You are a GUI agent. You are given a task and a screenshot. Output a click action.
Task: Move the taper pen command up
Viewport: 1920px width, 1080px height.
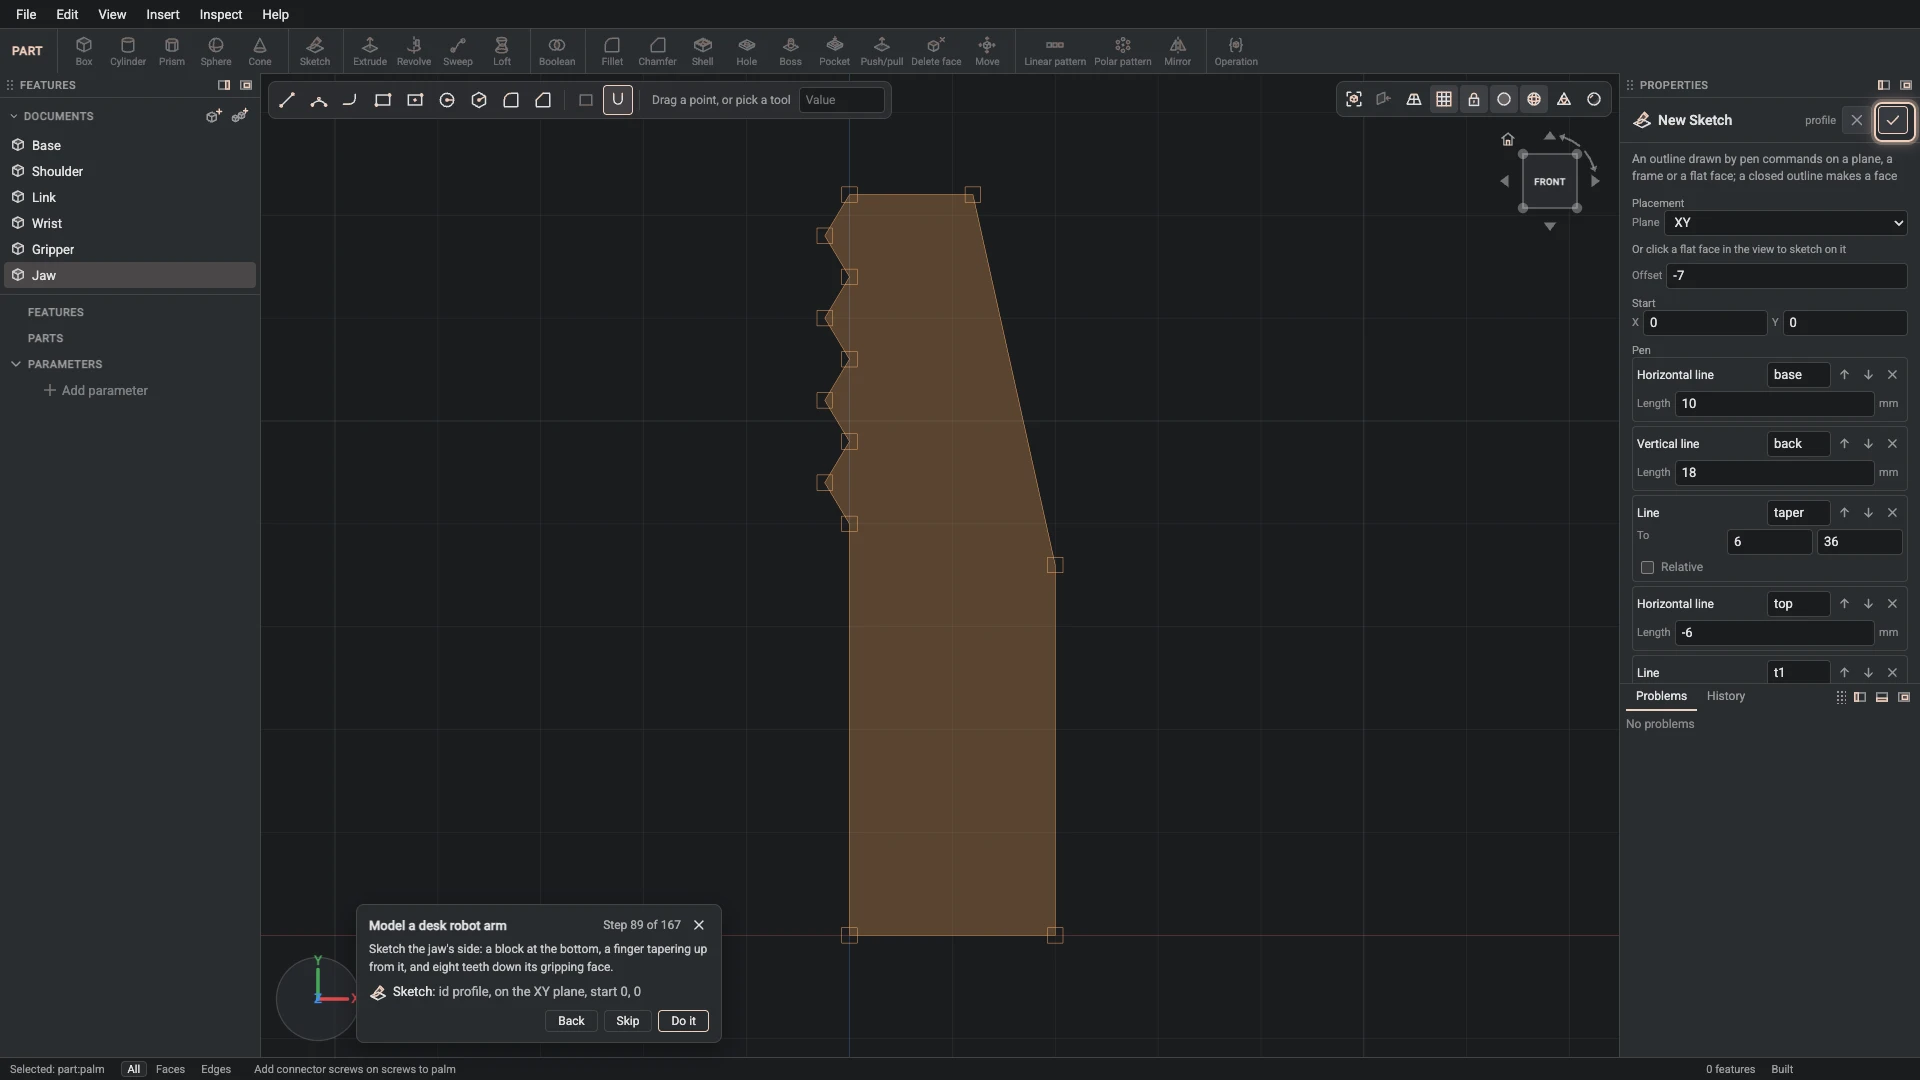tap(1844, 513)
